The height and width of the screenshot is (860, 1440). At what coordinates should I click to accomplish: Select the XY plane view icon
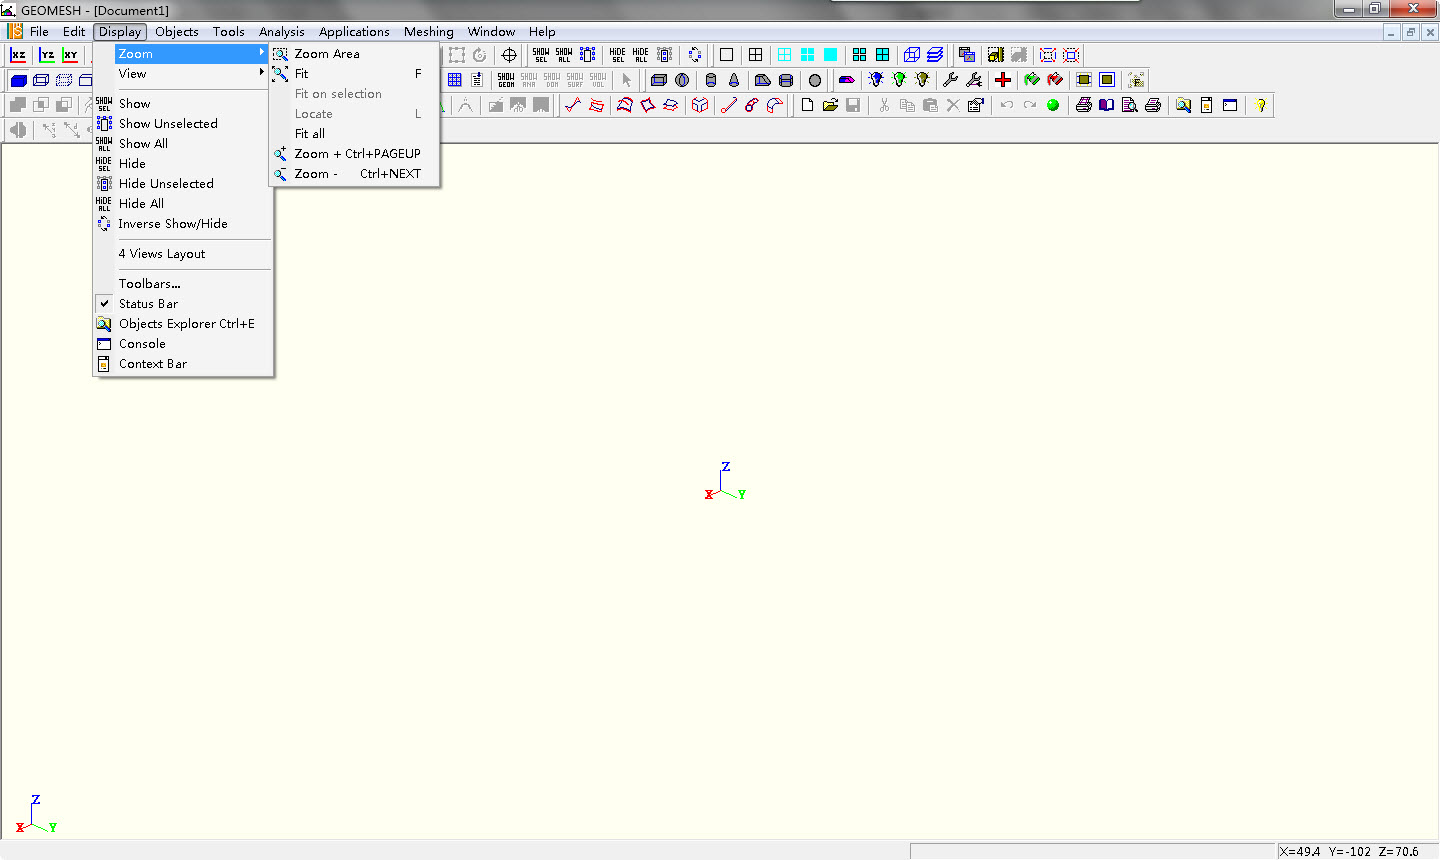(70, 55)
